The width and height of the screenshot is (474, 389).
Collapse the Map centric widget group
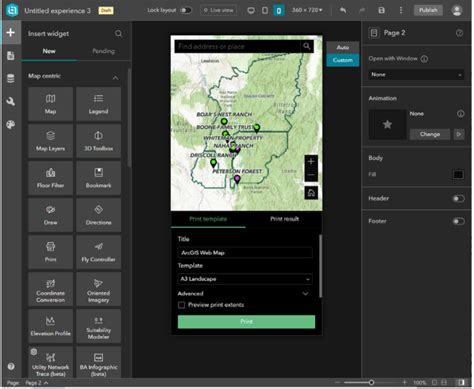tap(115, 77)
